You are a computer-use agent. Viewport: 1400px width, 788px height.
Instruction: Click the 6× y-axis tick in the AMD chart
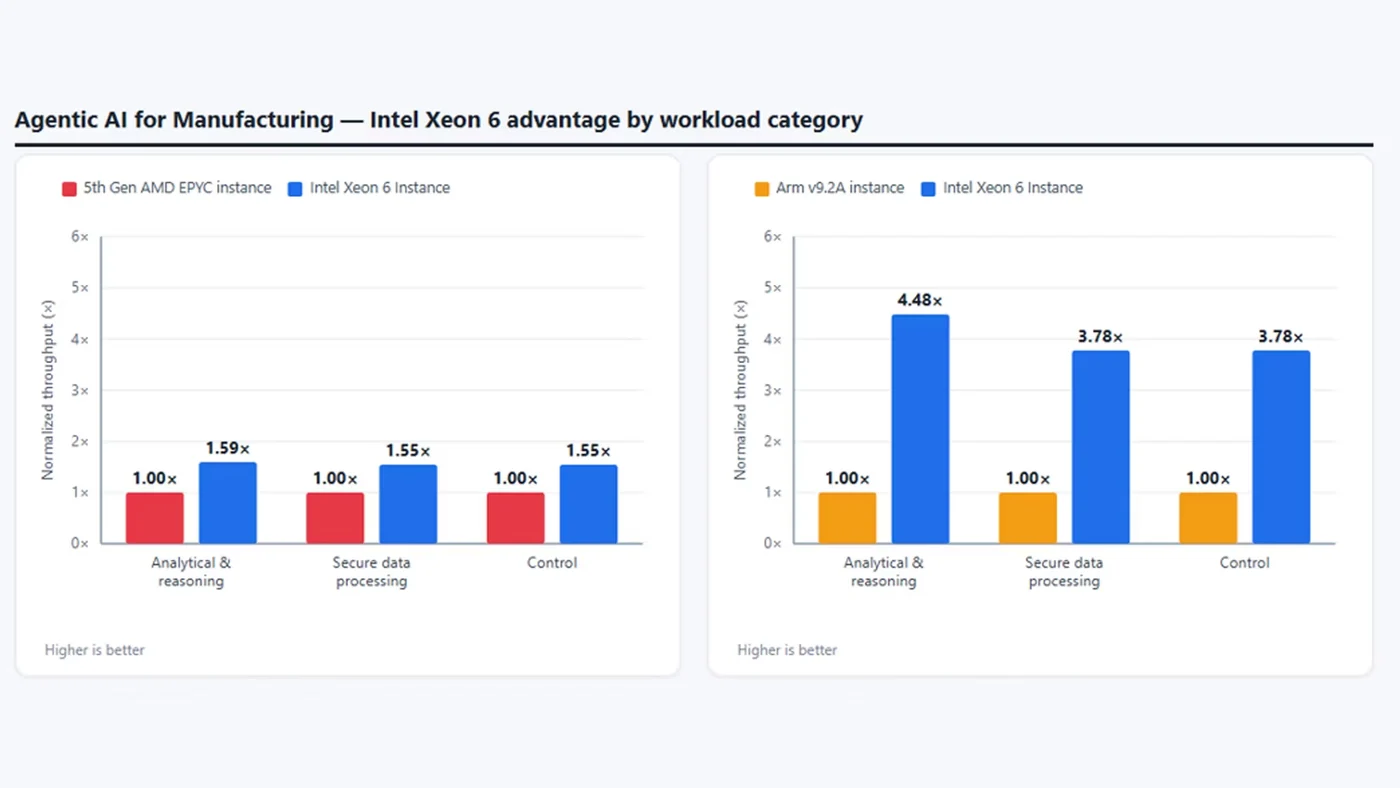tap(80, 237)
